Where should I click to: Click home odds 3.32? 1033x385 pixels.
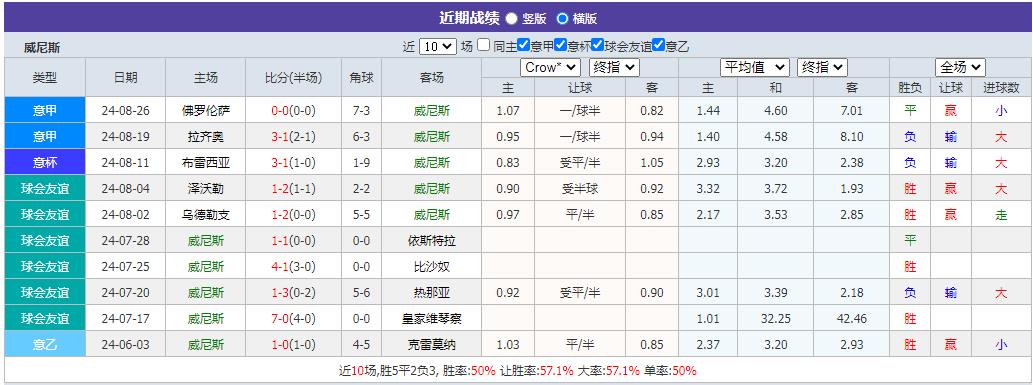pos(708,189)
